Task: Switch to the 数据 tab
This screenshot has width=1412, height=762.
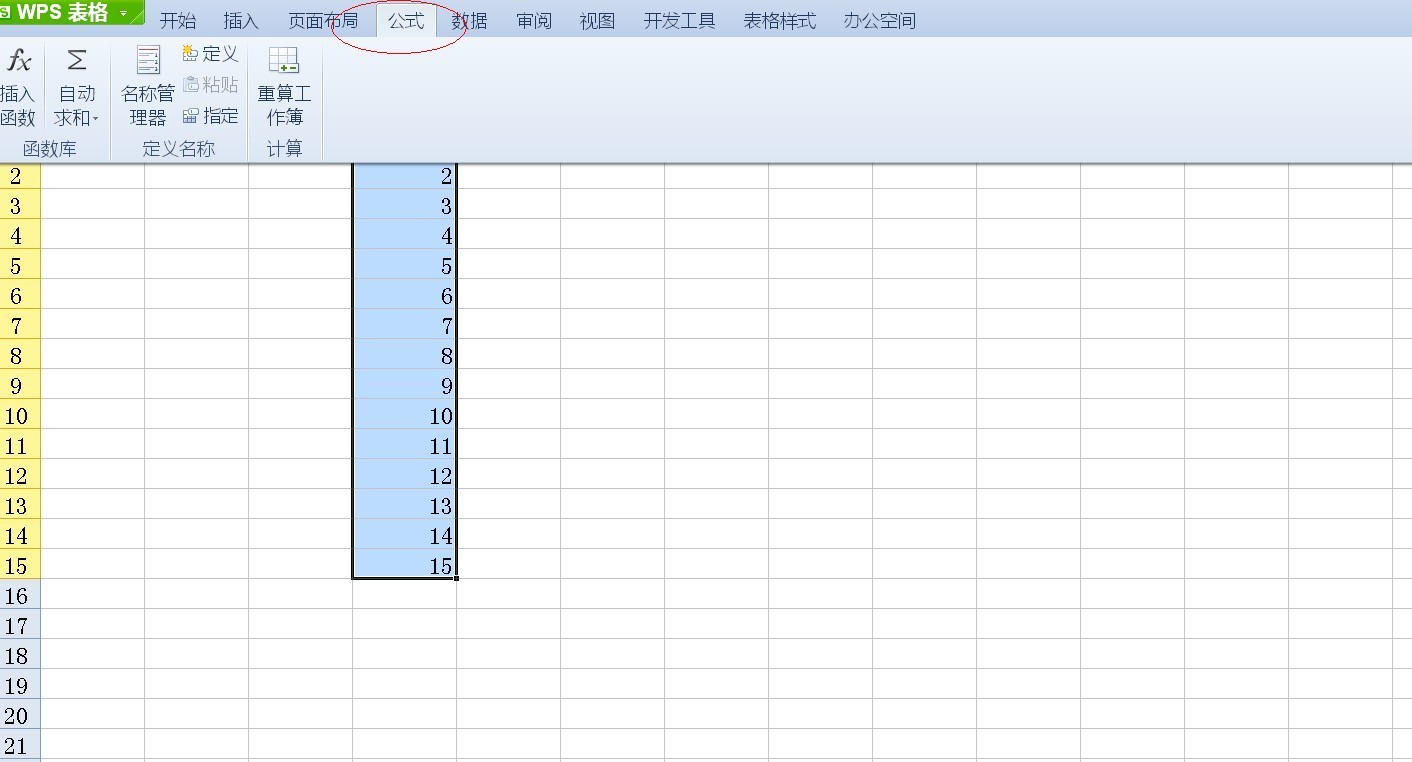Action: click(469, 21)
